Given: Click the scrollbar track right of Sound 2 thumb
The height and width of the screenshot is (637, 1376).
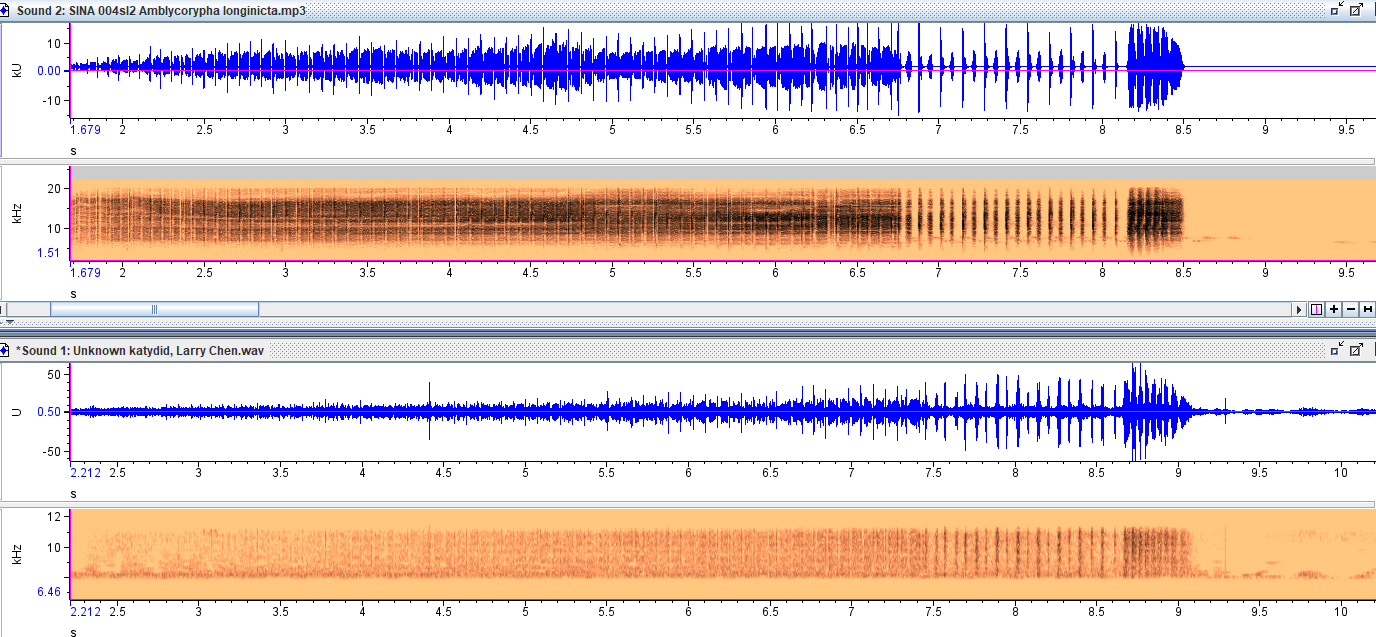Looking at the screenshot, I should tap(700, 310).
